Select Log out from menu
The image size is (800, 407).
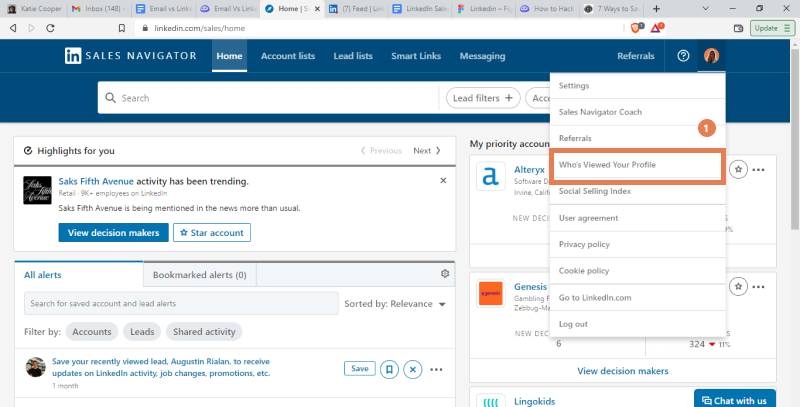pos(637,324)
